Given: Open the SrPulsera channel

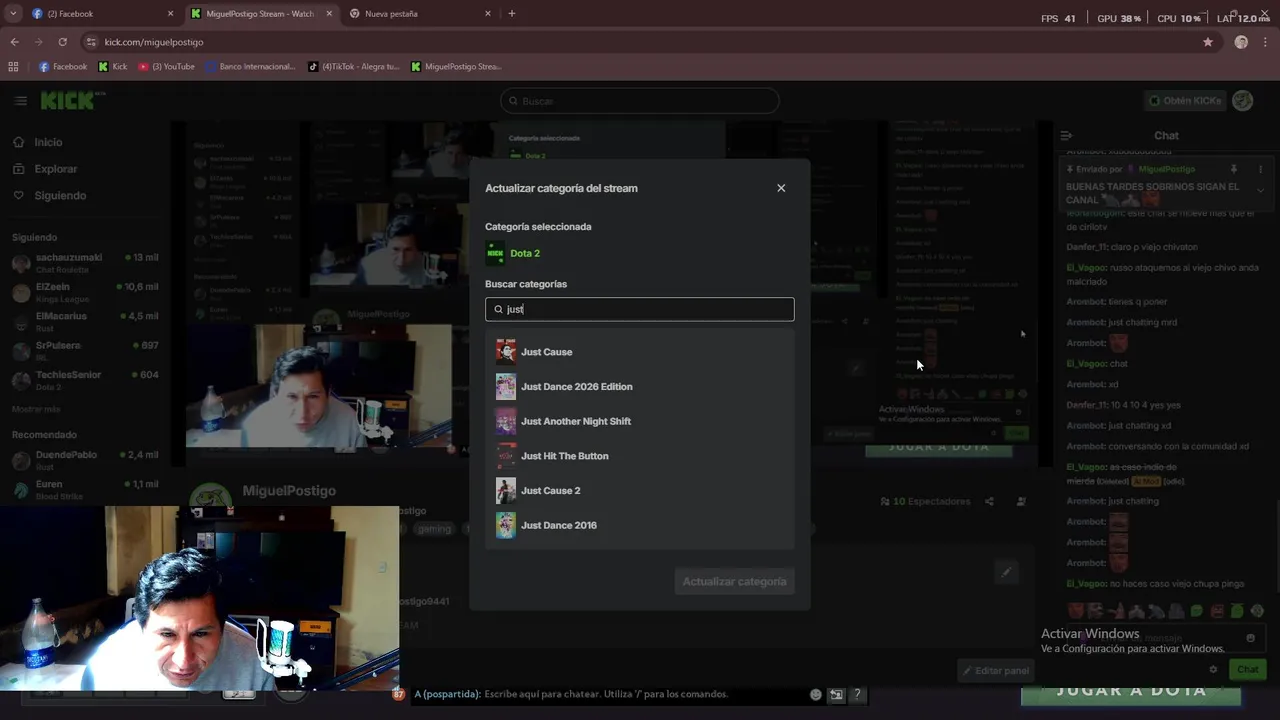Looking at the screenshot, I should click(x=84, y=350).
